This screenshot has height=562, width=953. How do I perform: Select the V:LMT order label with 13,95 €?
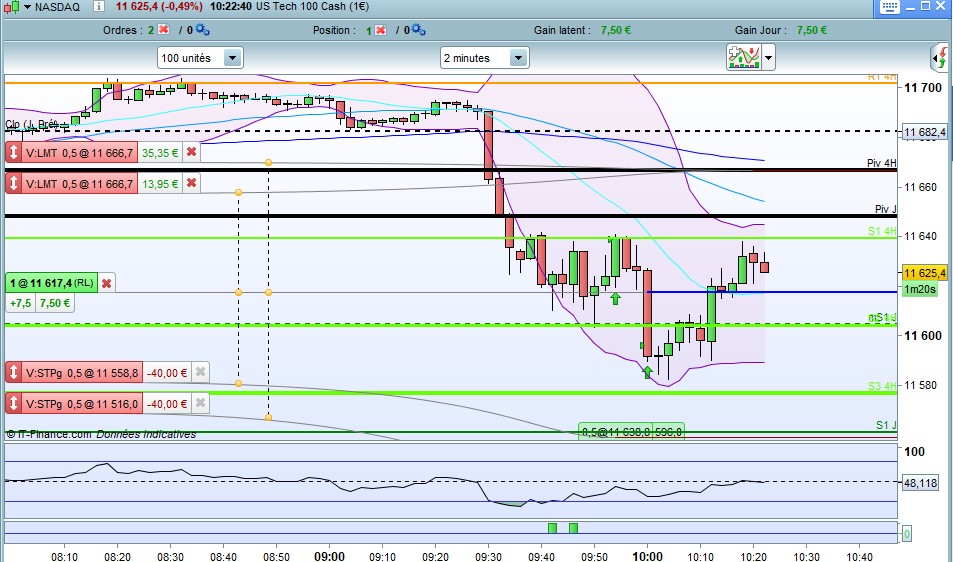pos(79,183)
